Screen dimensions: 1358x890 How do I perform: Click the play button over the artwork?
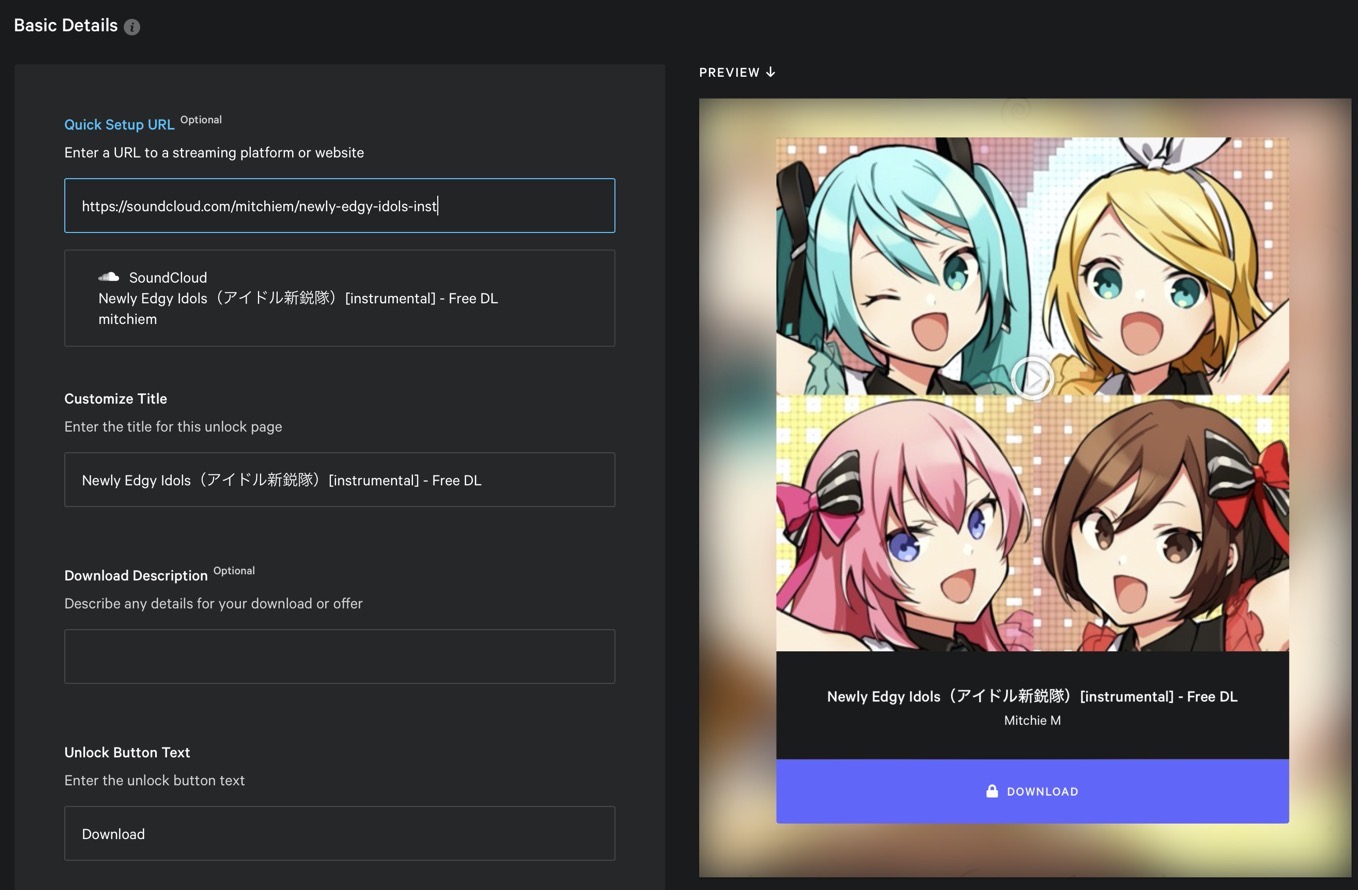(x=1032, y=379)
